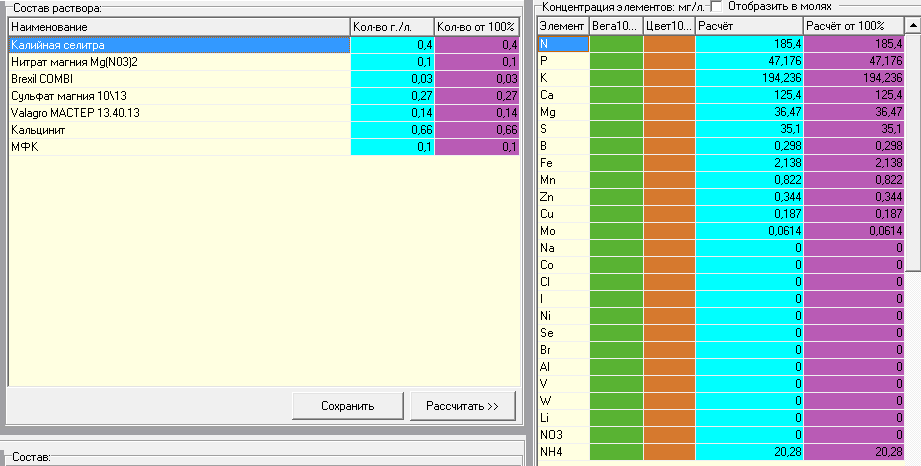The height and width of the screenshot is (466, 921).
Task: Click the 0,187 'от 100%' value for Cu
Action: coord(854,214)
